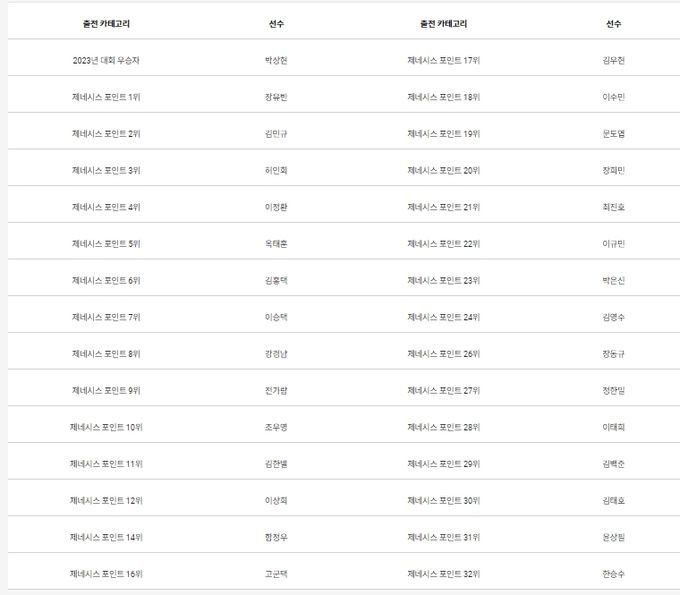680x595 pixels.
Task: Click the '2023년 대회 우승자' category cell
Action: (106, 60)
